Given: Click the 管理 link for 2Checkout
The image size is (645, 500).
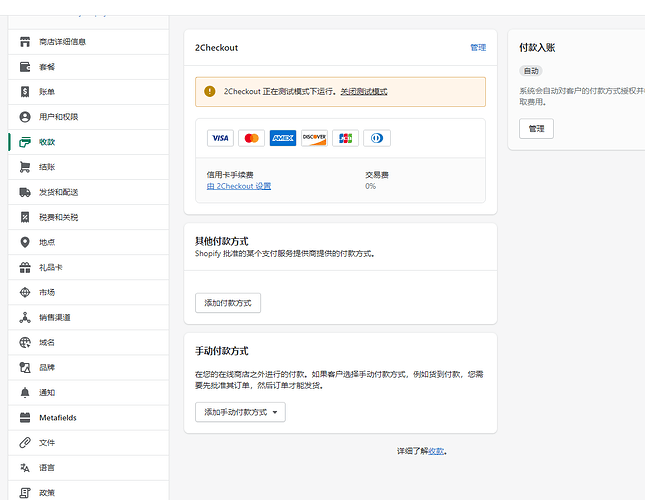Looking at the screenshot, I should tap(477, 48).
